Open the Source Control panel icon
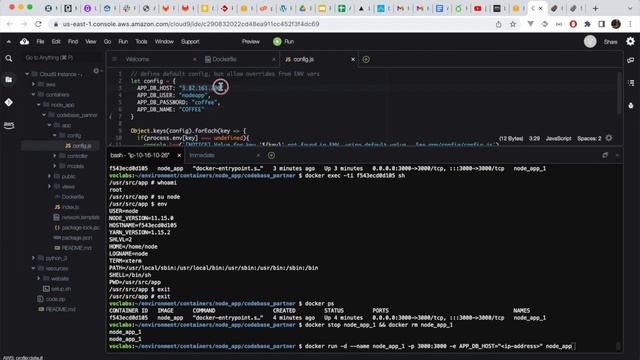The width and height of the screenshot is (640, 360). (x=9, y=102)
